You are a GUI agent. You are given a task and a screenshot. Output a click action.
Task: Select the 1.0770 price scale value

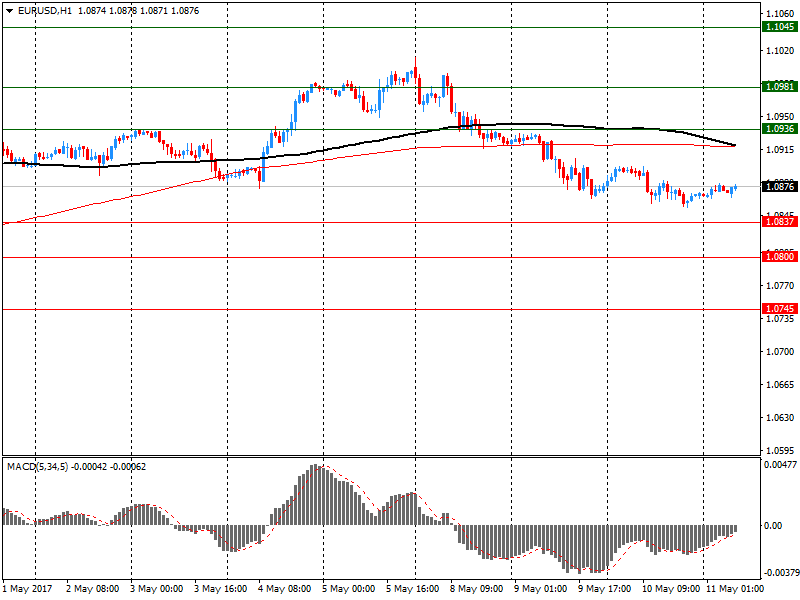[780, 286]
